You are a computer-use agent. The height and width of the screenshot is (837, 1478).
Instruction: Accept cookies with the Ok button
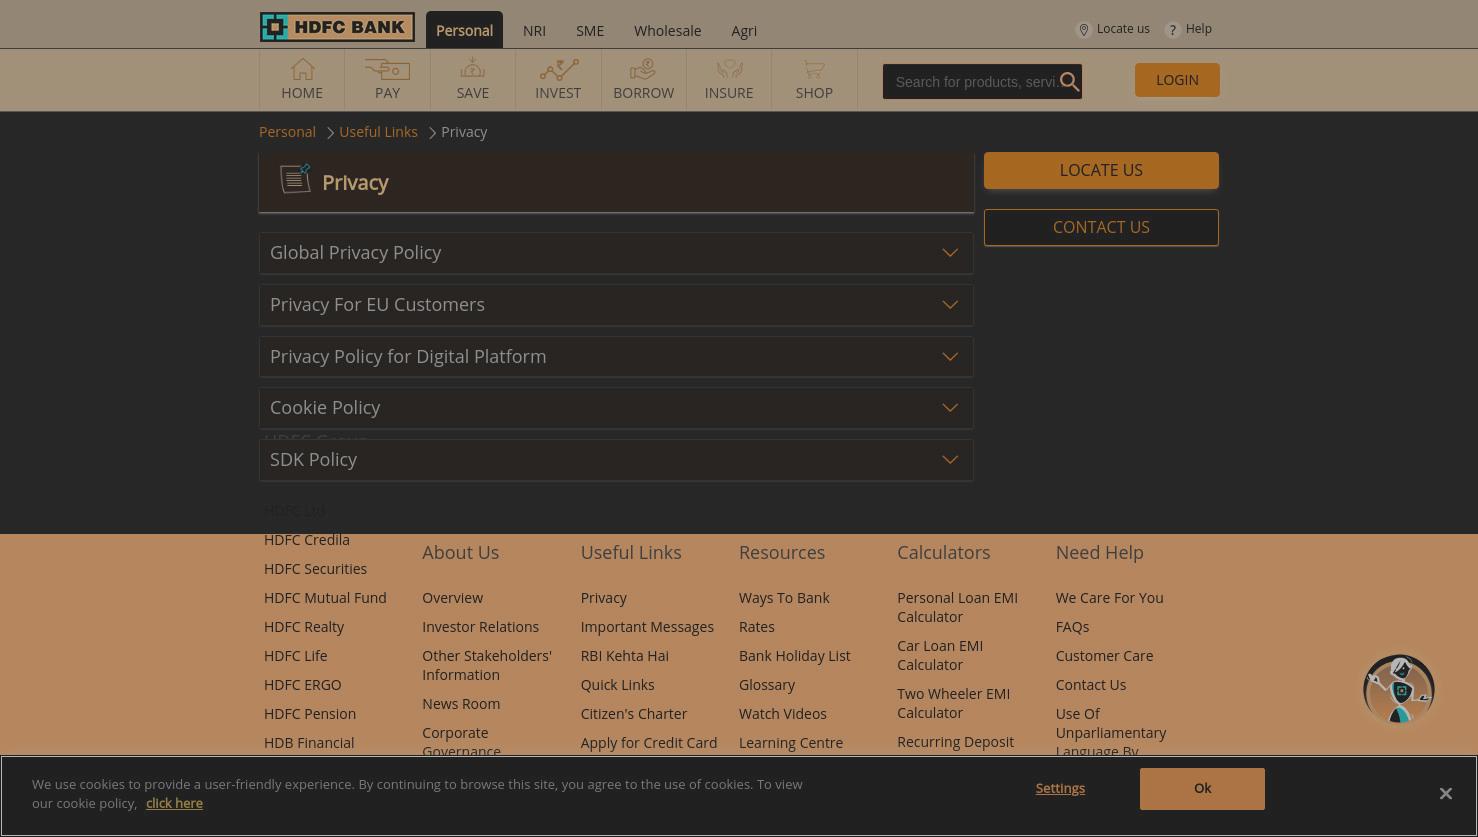coord(1202,789)
